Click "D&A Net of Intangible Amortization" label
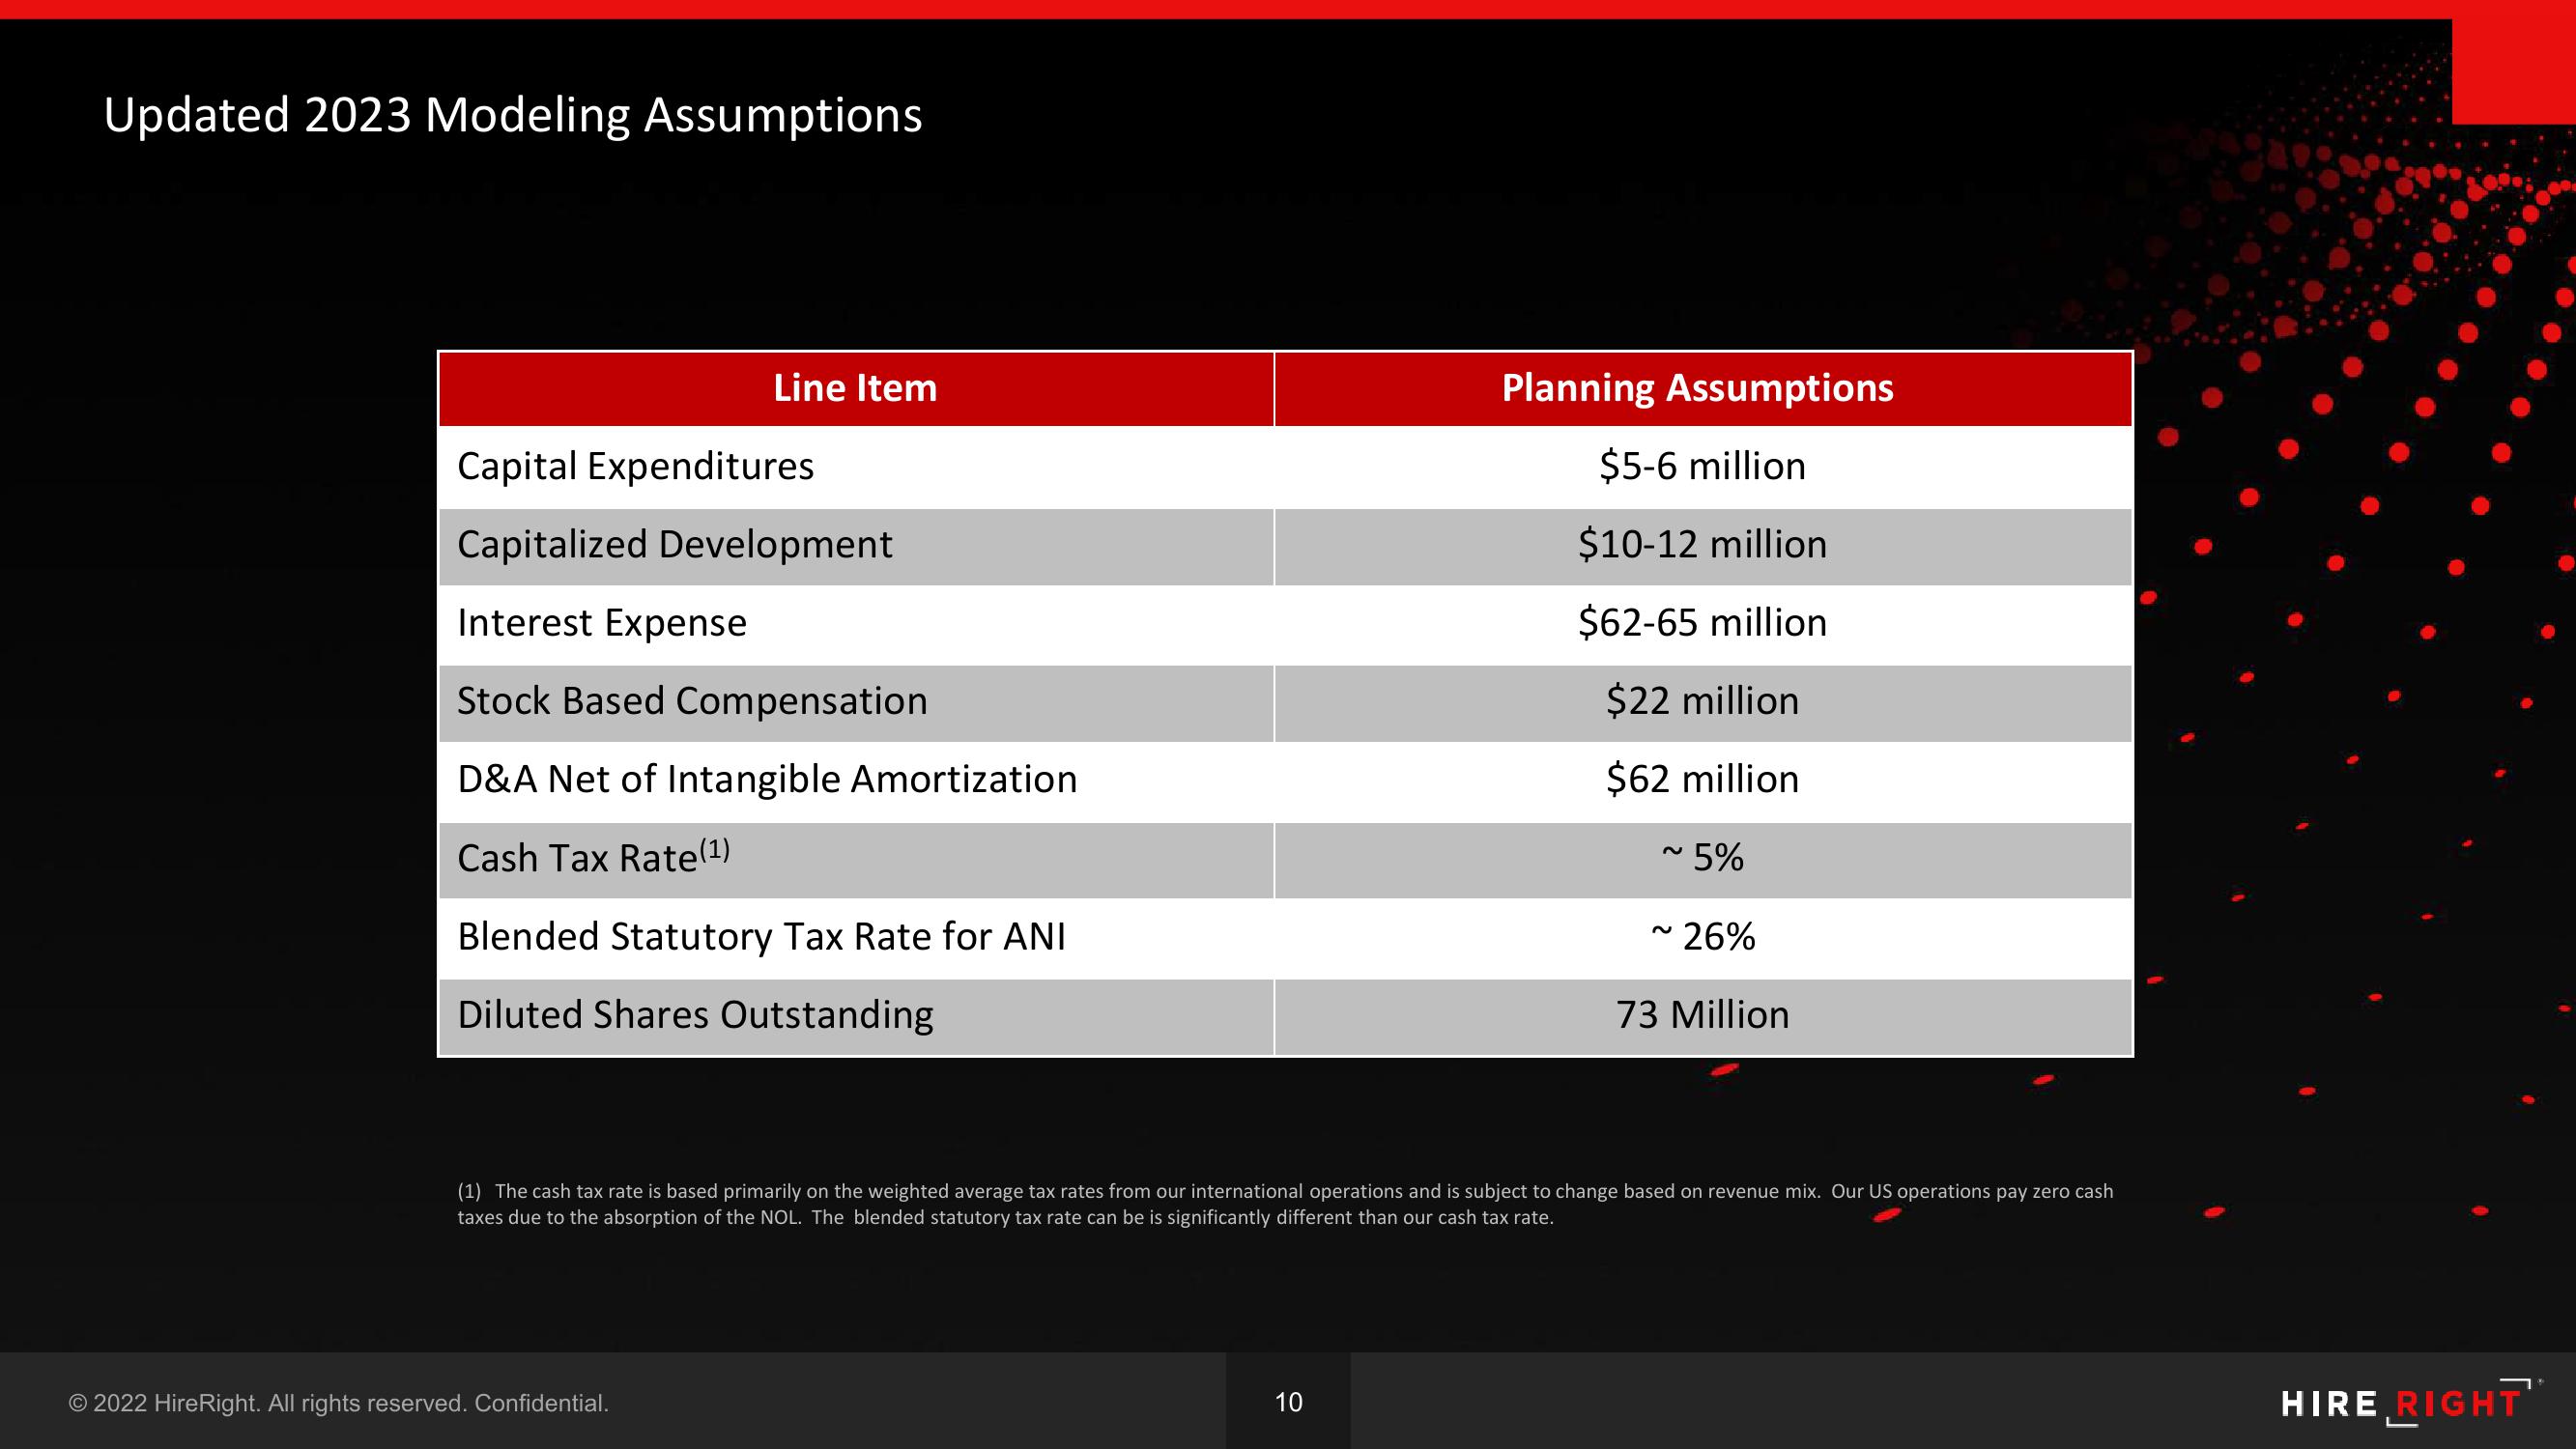Viewport: 2576px width, 1449px height. (767, 779)
